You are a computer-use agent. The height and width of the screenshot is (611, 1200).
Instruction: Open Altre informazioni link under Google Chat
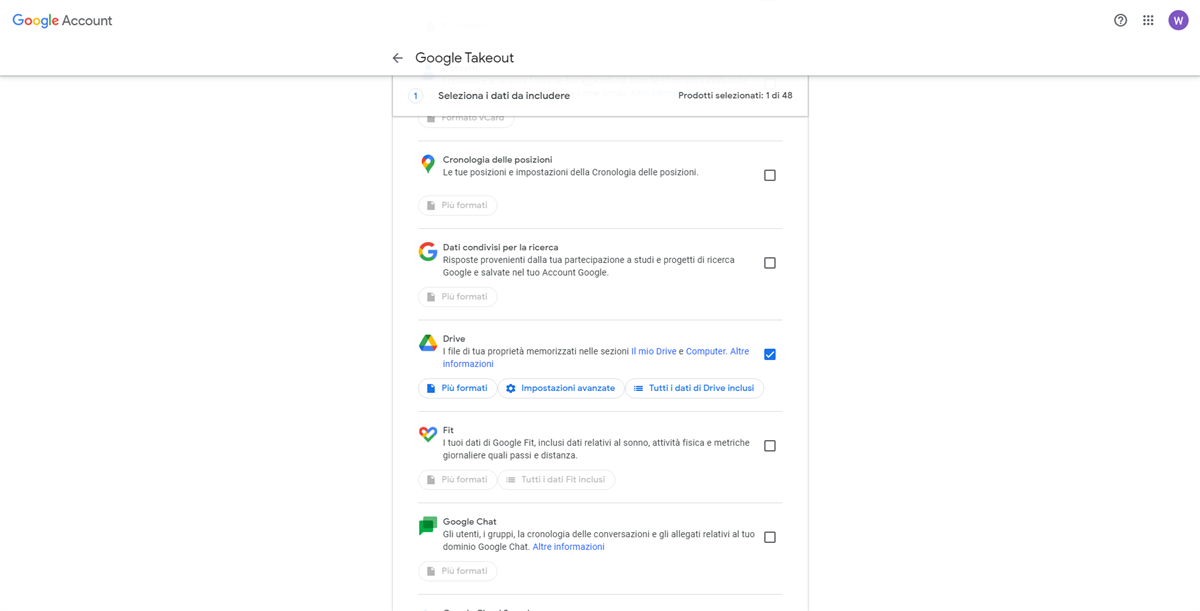point(568,547)
